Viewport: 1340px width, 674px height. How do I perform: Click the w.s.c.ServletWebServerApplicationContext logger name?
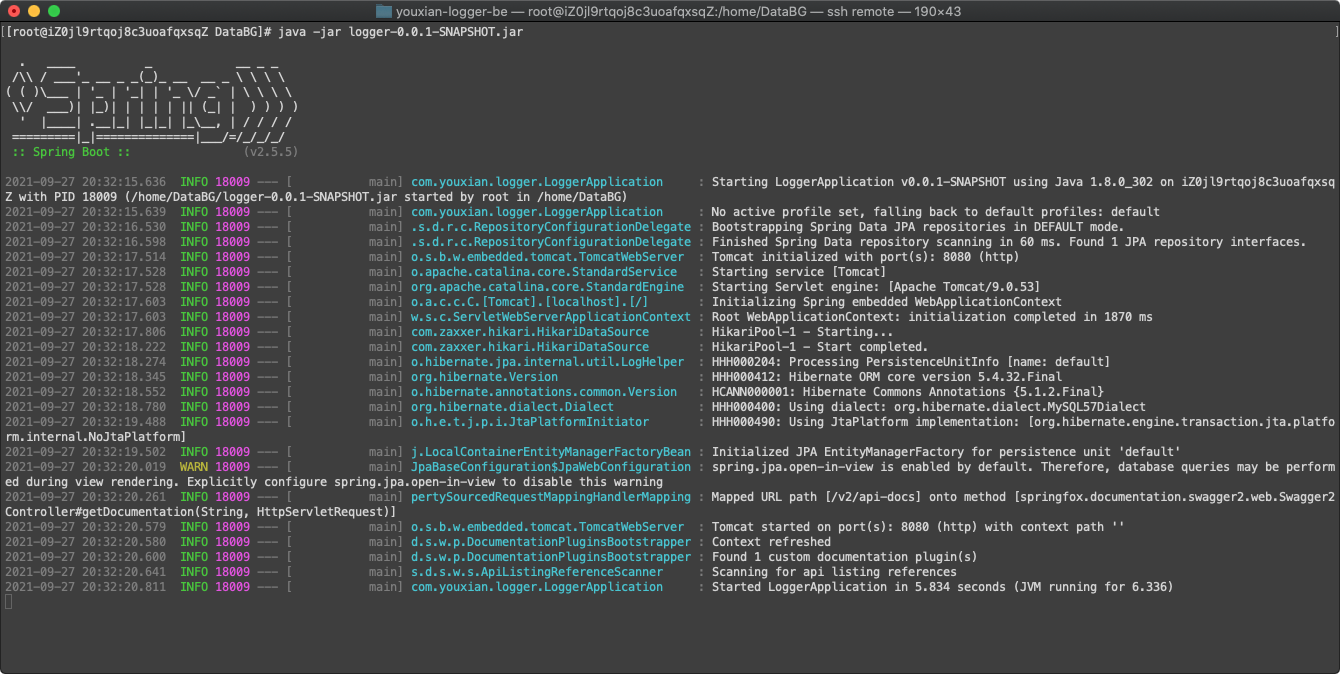pos(551,317)
